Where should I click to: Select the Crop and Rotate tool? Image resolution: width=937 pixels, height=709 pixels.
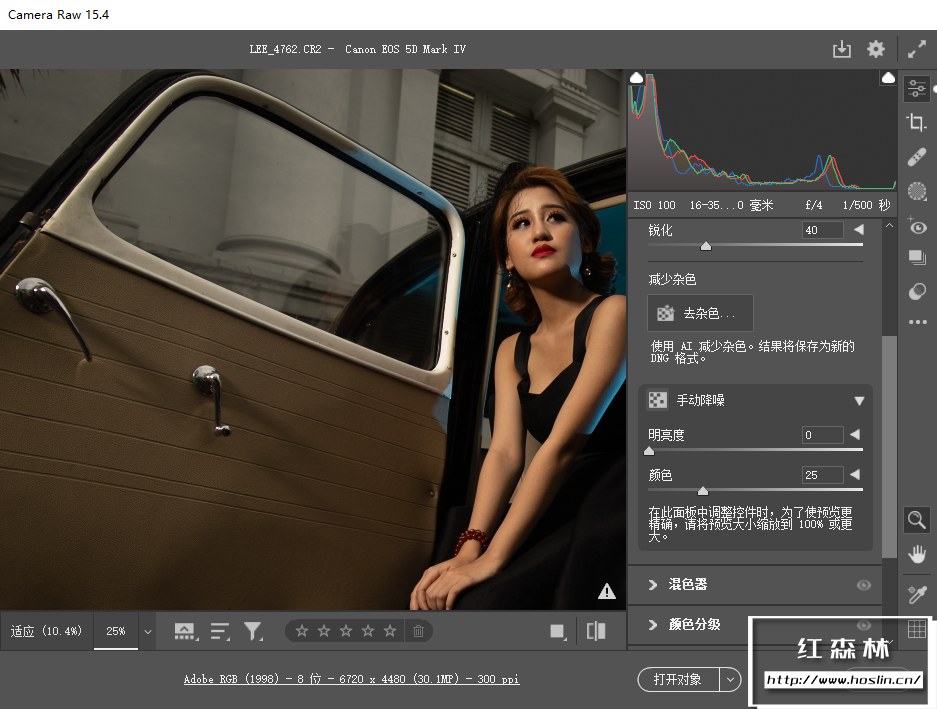point(916,123)
